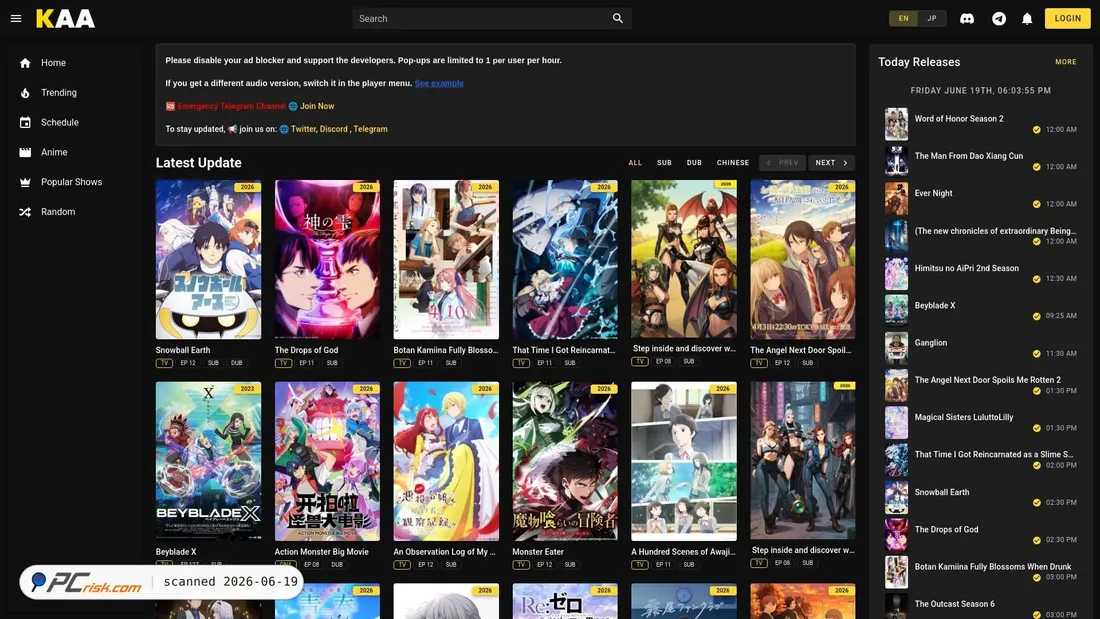Open That Time I Got Reincarnated poster
The height and width of the screenshot is (619, 1100).
point(565,260)
